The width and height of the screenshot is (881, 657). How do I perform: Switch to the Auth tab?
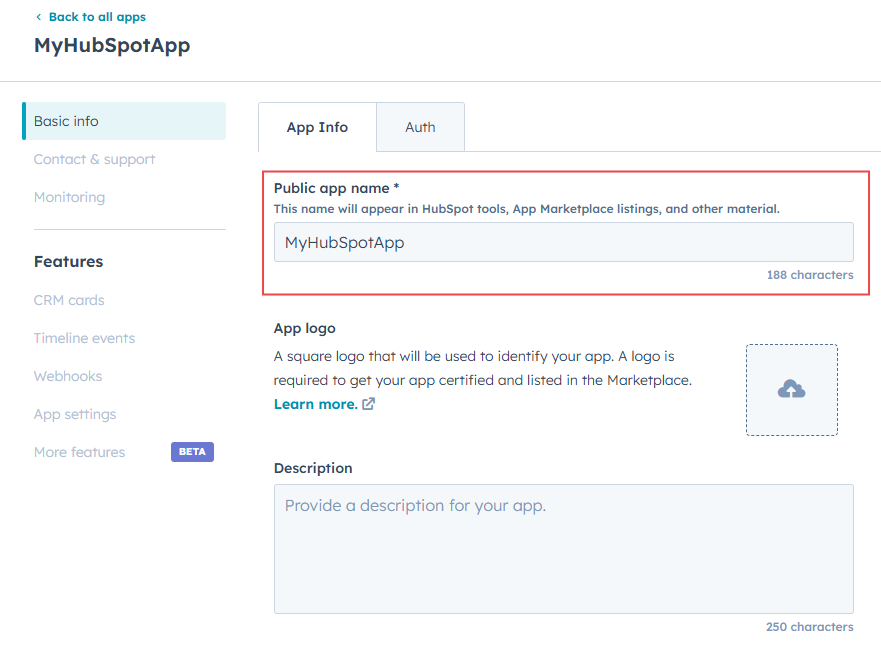(x=420, y=127)
